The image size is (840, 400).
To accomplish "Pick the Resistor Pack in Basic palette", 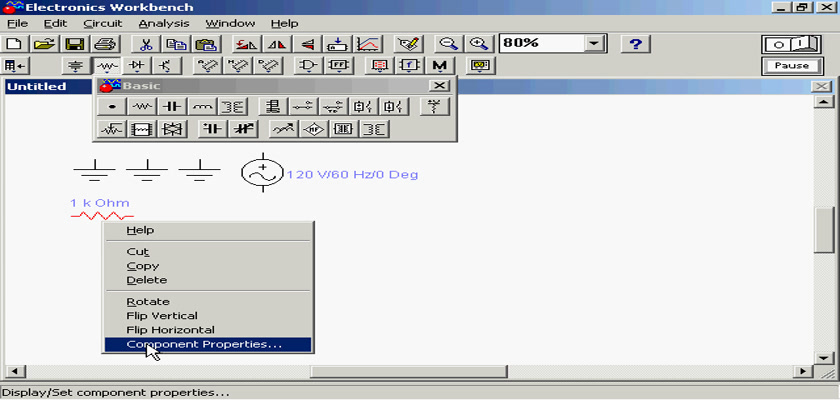I will coord(142,129).
